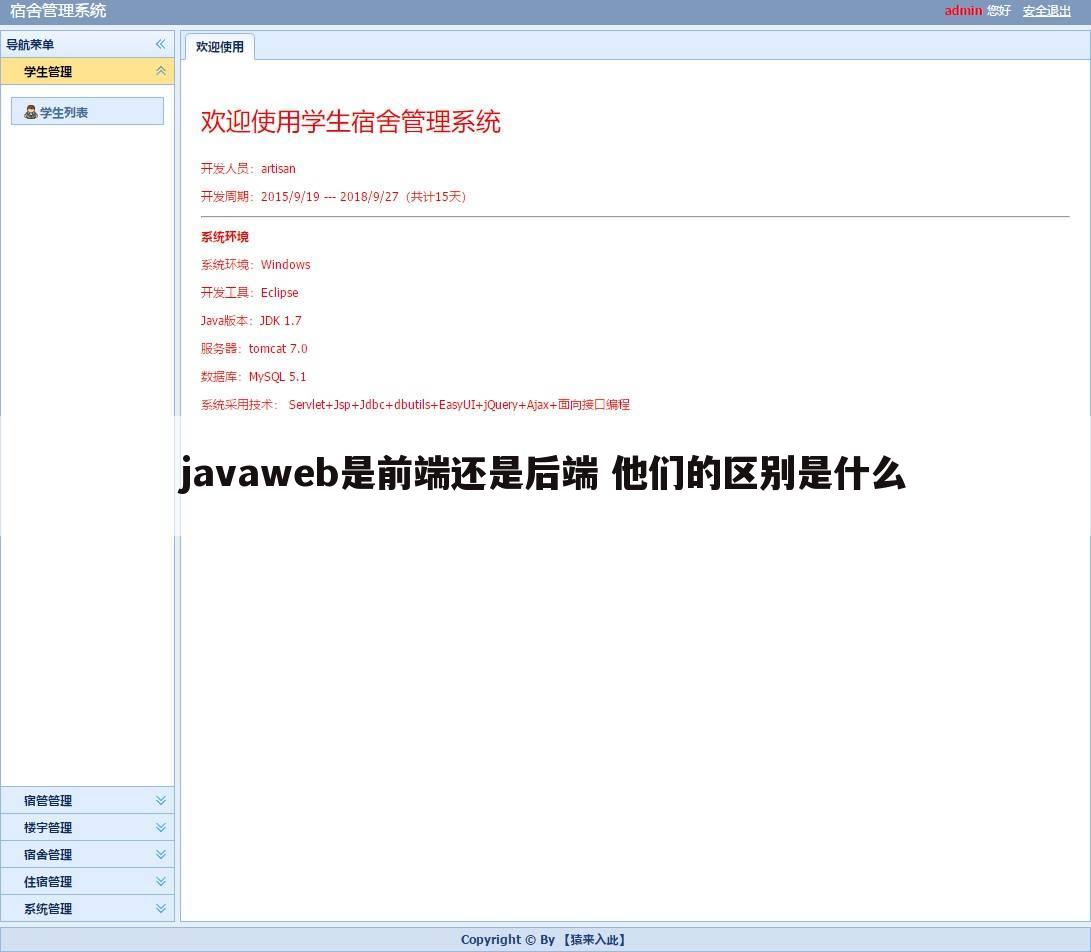Click the chevron icon on 宿管管理 panel
The width and height of the screenshot is (1091, 952).
[x=160, y=800]
